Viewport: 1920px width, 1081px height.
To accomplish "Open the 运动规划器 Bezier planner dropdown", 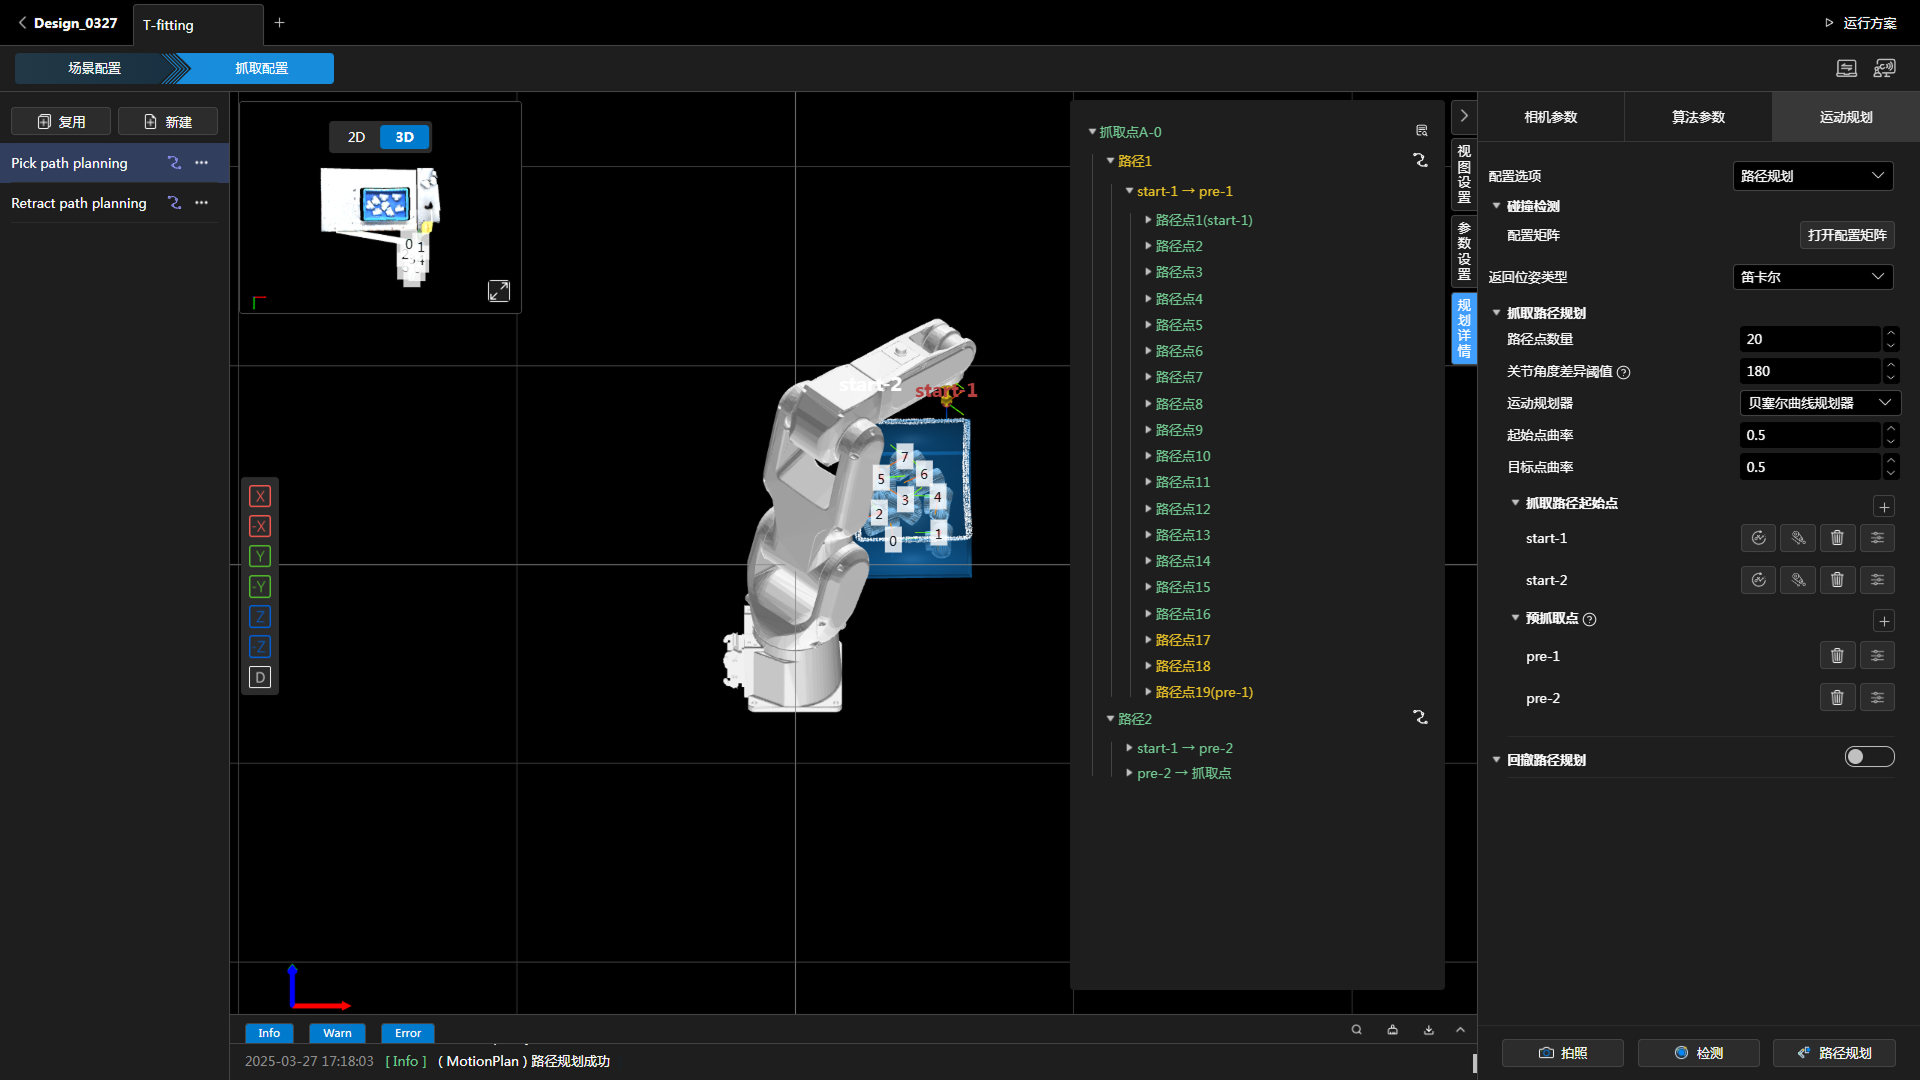I will pos(1819,403).
